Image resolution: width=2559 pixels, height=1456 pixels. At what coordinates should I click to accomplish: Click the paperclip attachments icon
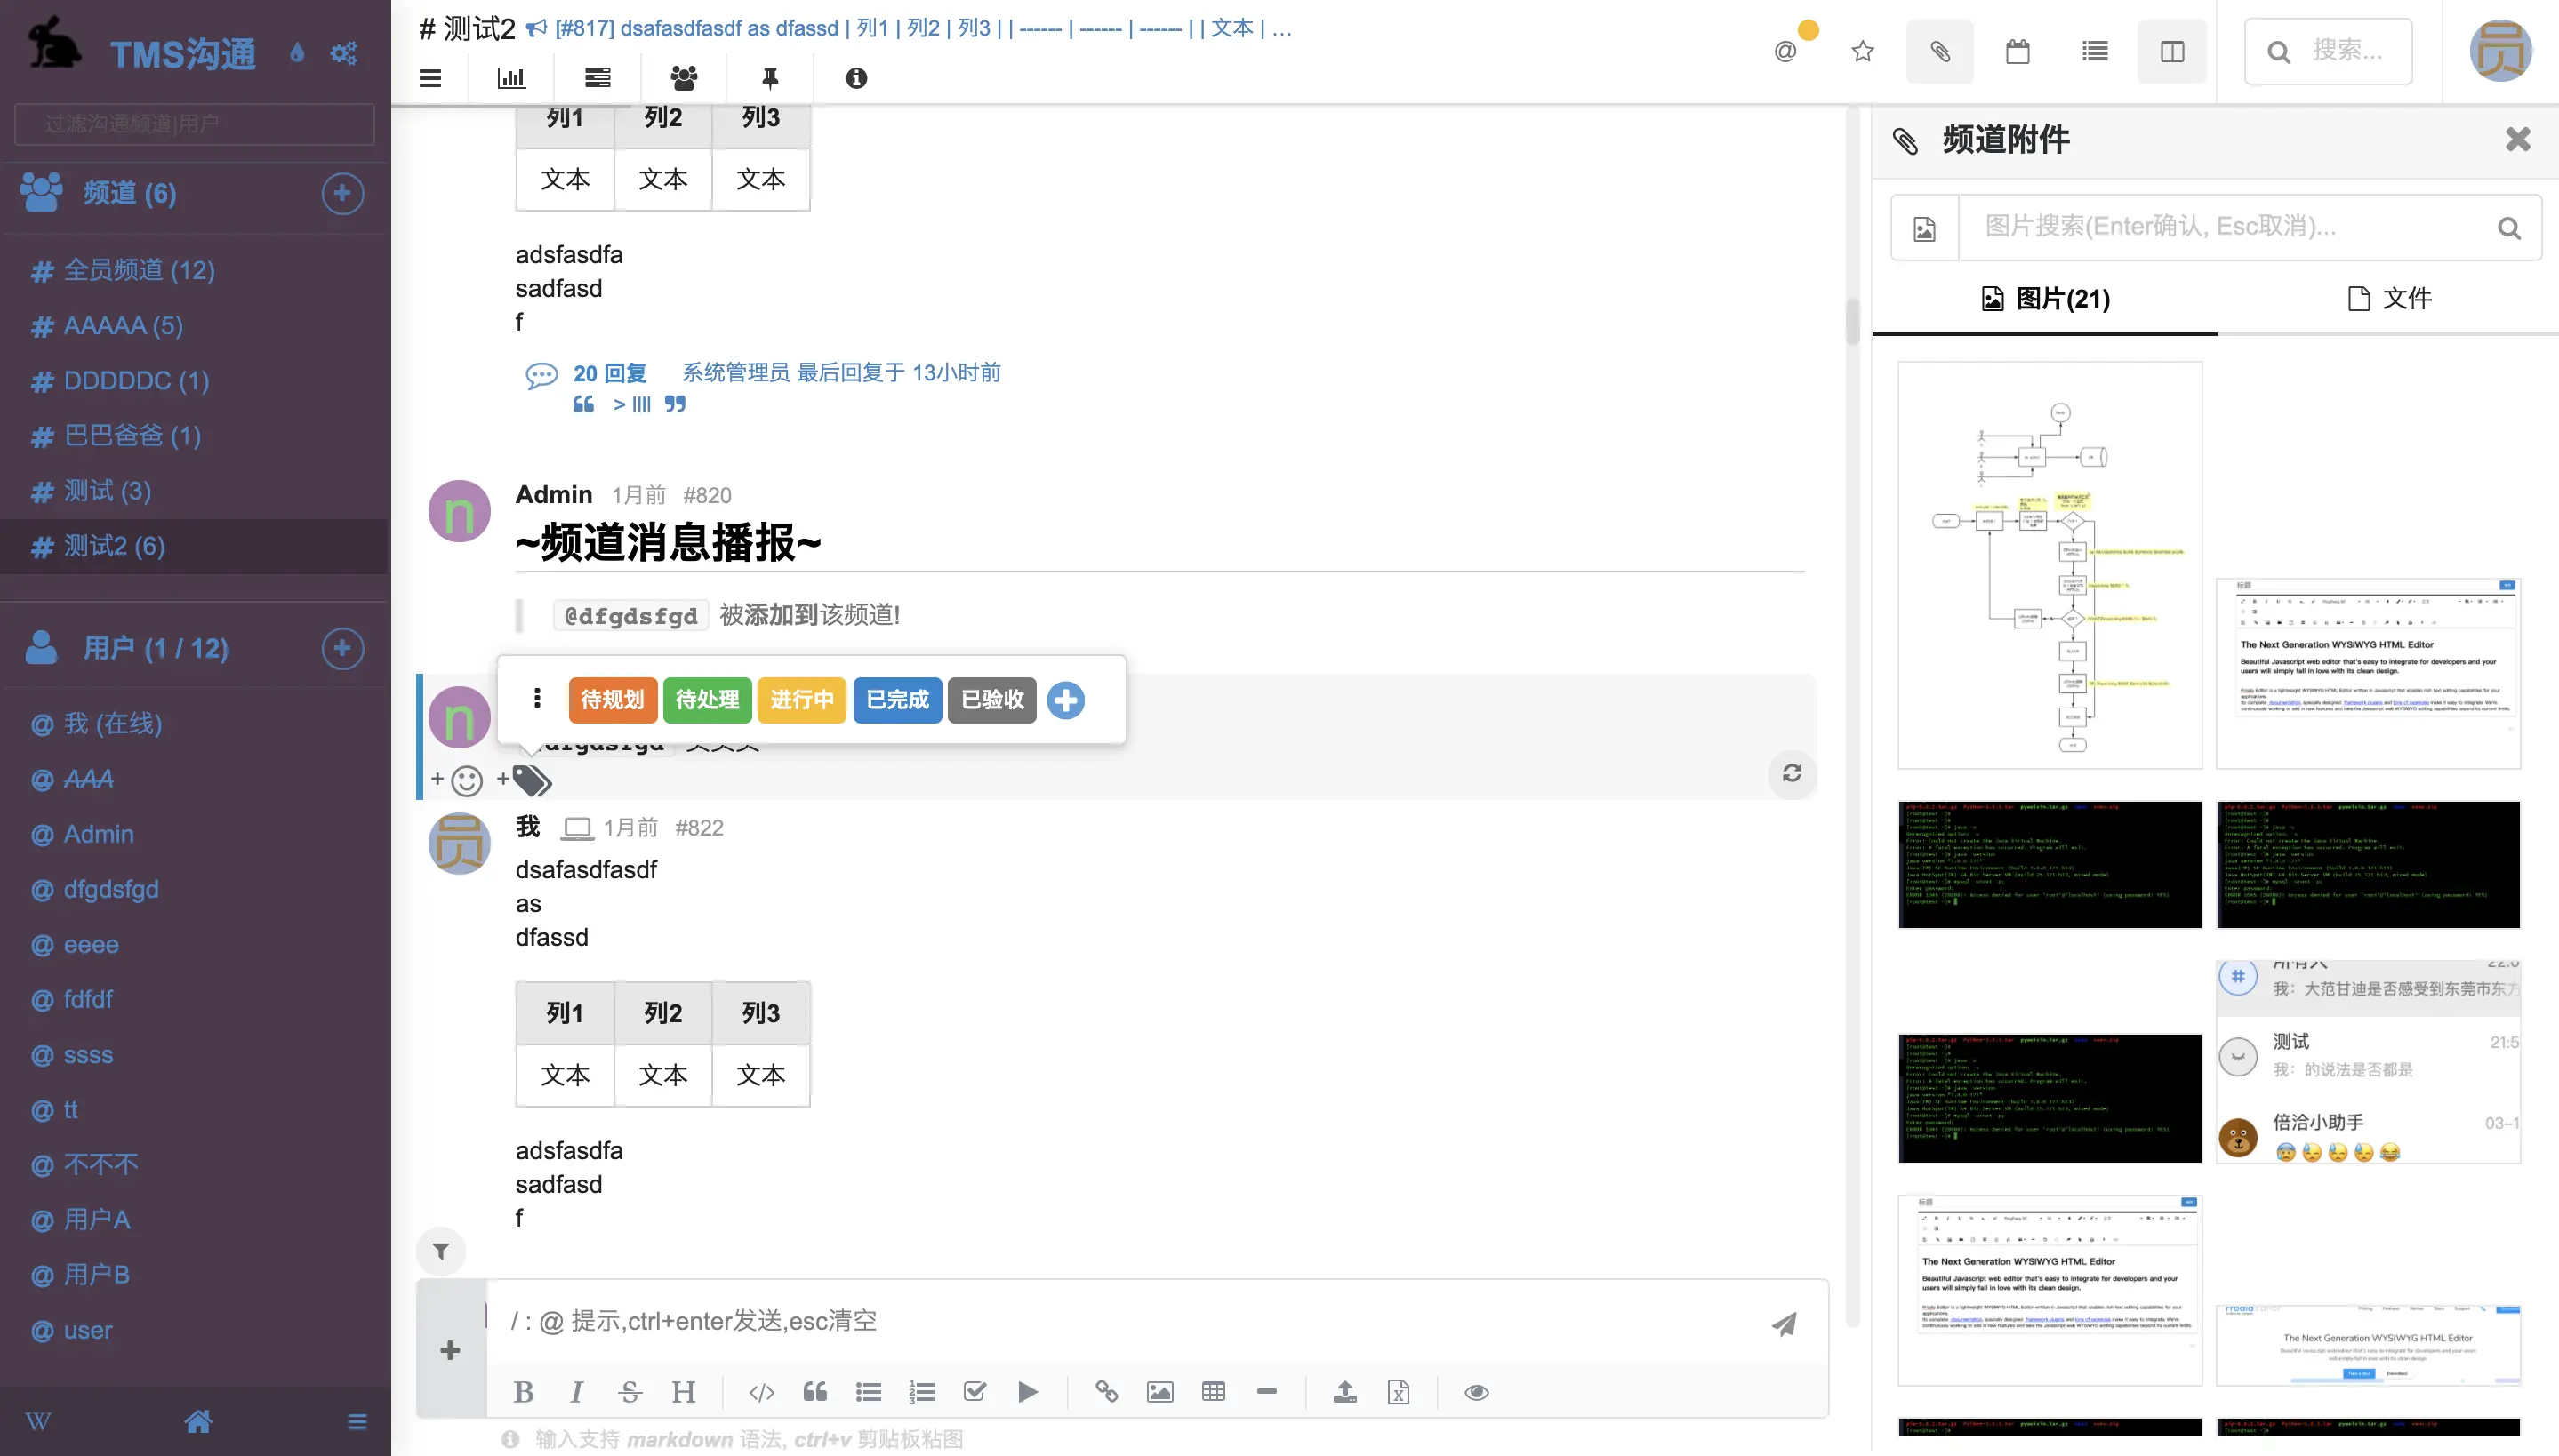pyautogui.click(x=1939, y=51)
